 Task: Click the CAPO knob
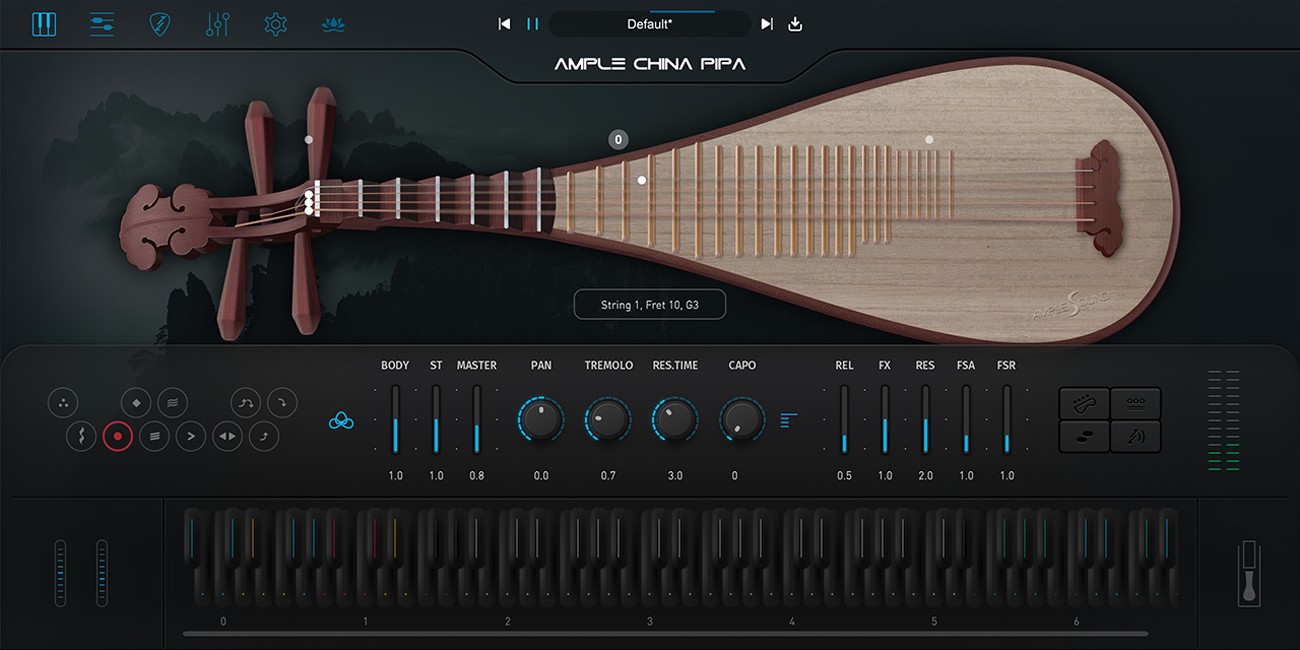[742, 420]
